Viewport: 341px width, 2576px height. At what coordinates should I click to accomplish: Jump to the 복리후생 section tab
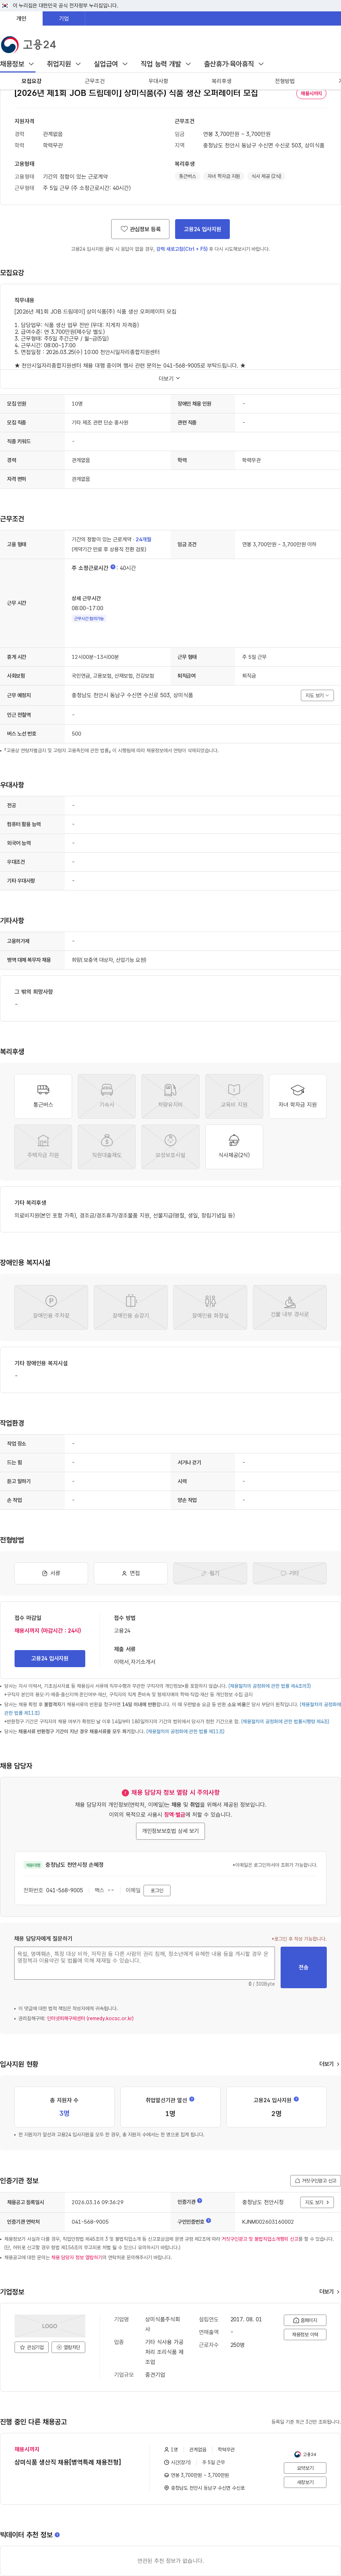221,81
